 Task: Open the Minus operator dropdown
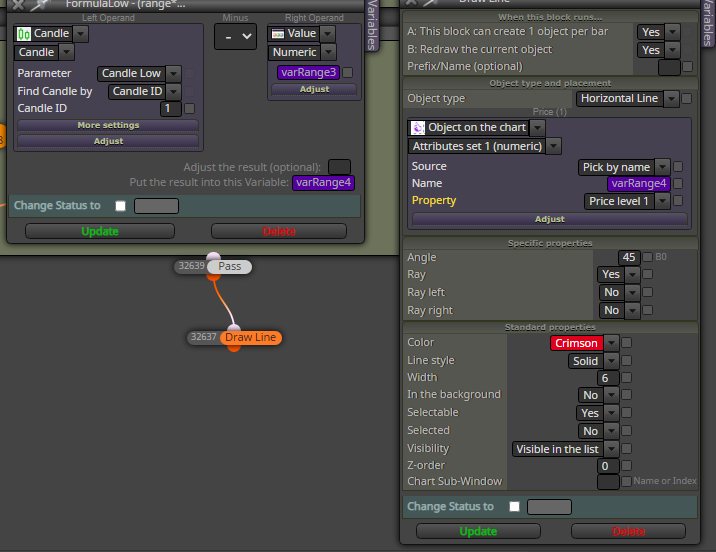point(235,37)
